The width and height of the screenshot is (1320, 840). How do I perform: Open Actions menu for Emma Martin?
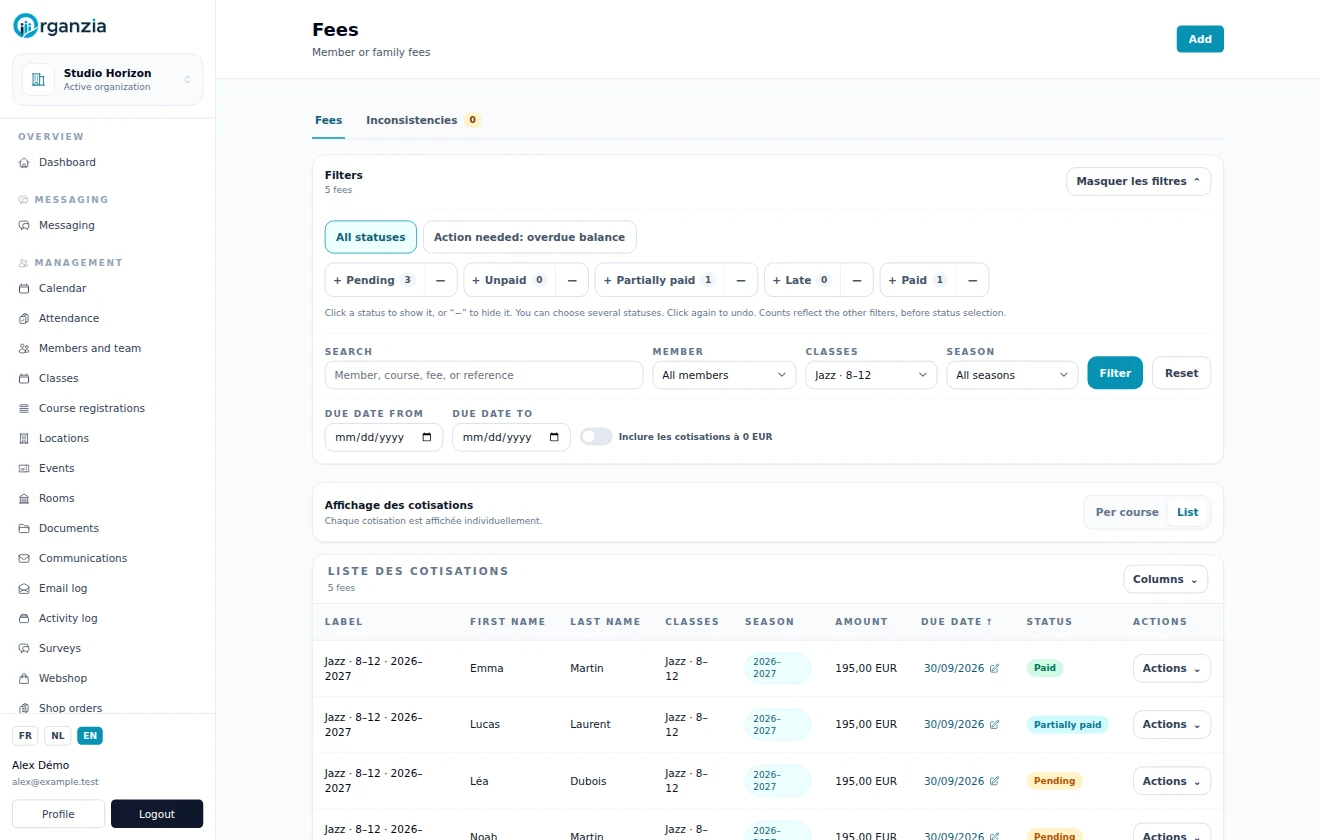[x=1171, y=668]
